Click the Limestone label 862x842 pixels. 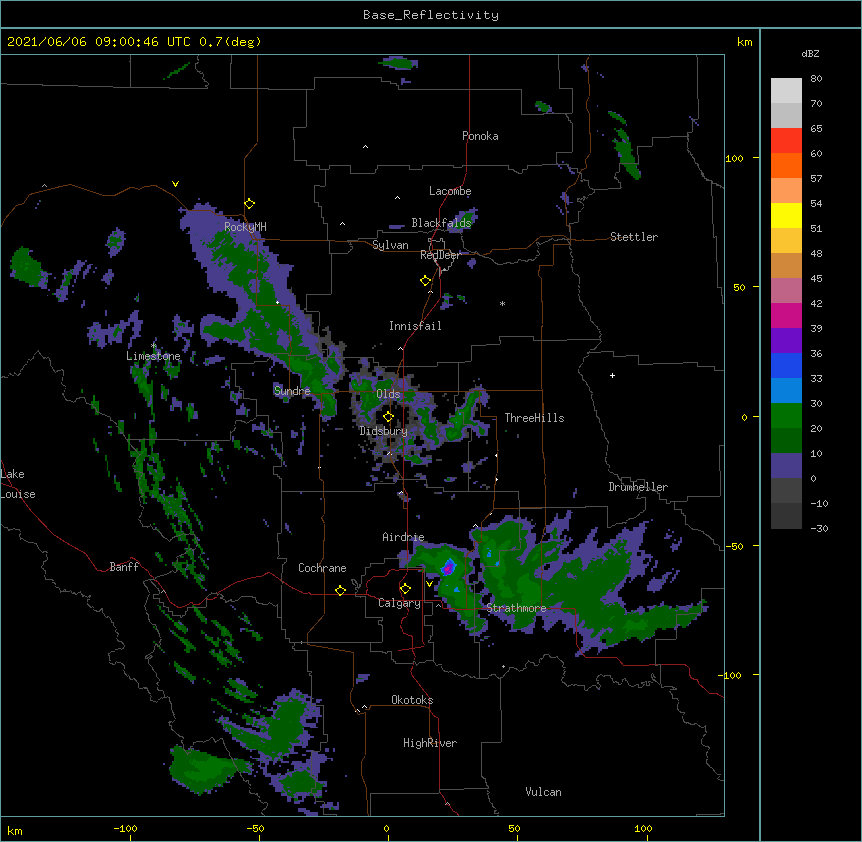tap(153, 356)
